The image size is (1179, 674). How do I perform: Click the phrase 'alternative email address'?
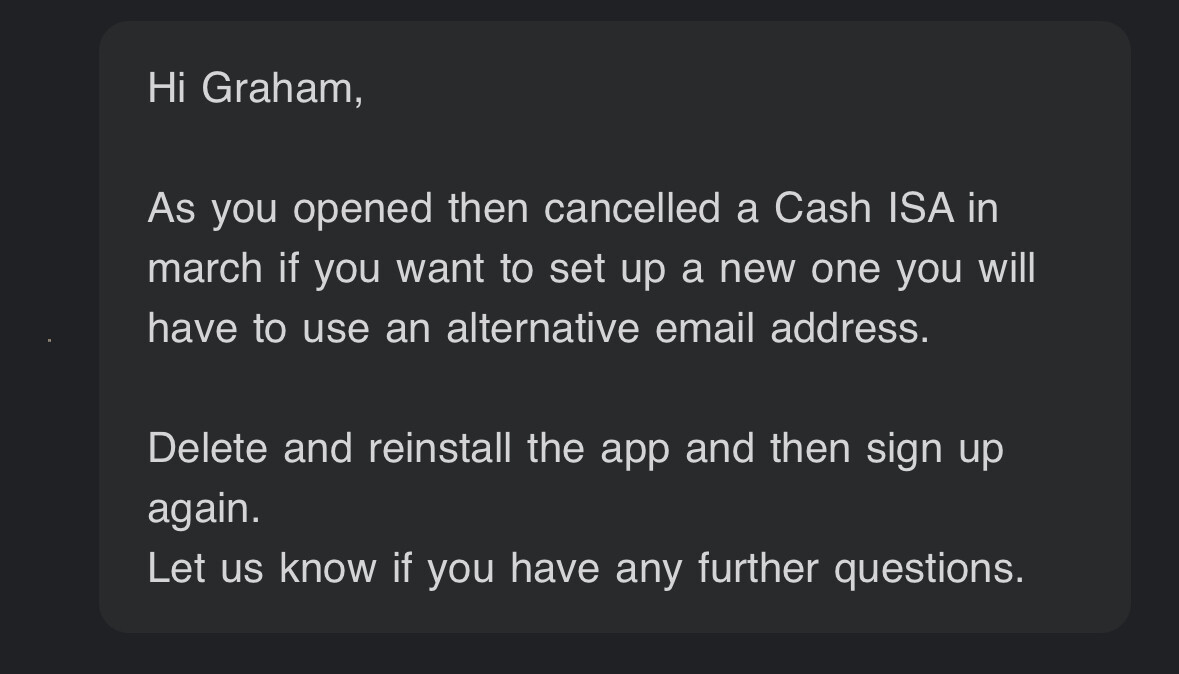click(688, 329)
